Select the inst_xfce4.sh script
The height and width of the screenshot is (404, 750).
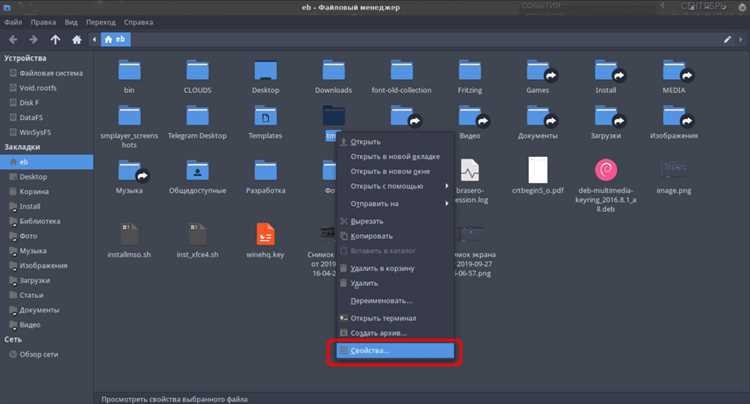pos(198,240)
